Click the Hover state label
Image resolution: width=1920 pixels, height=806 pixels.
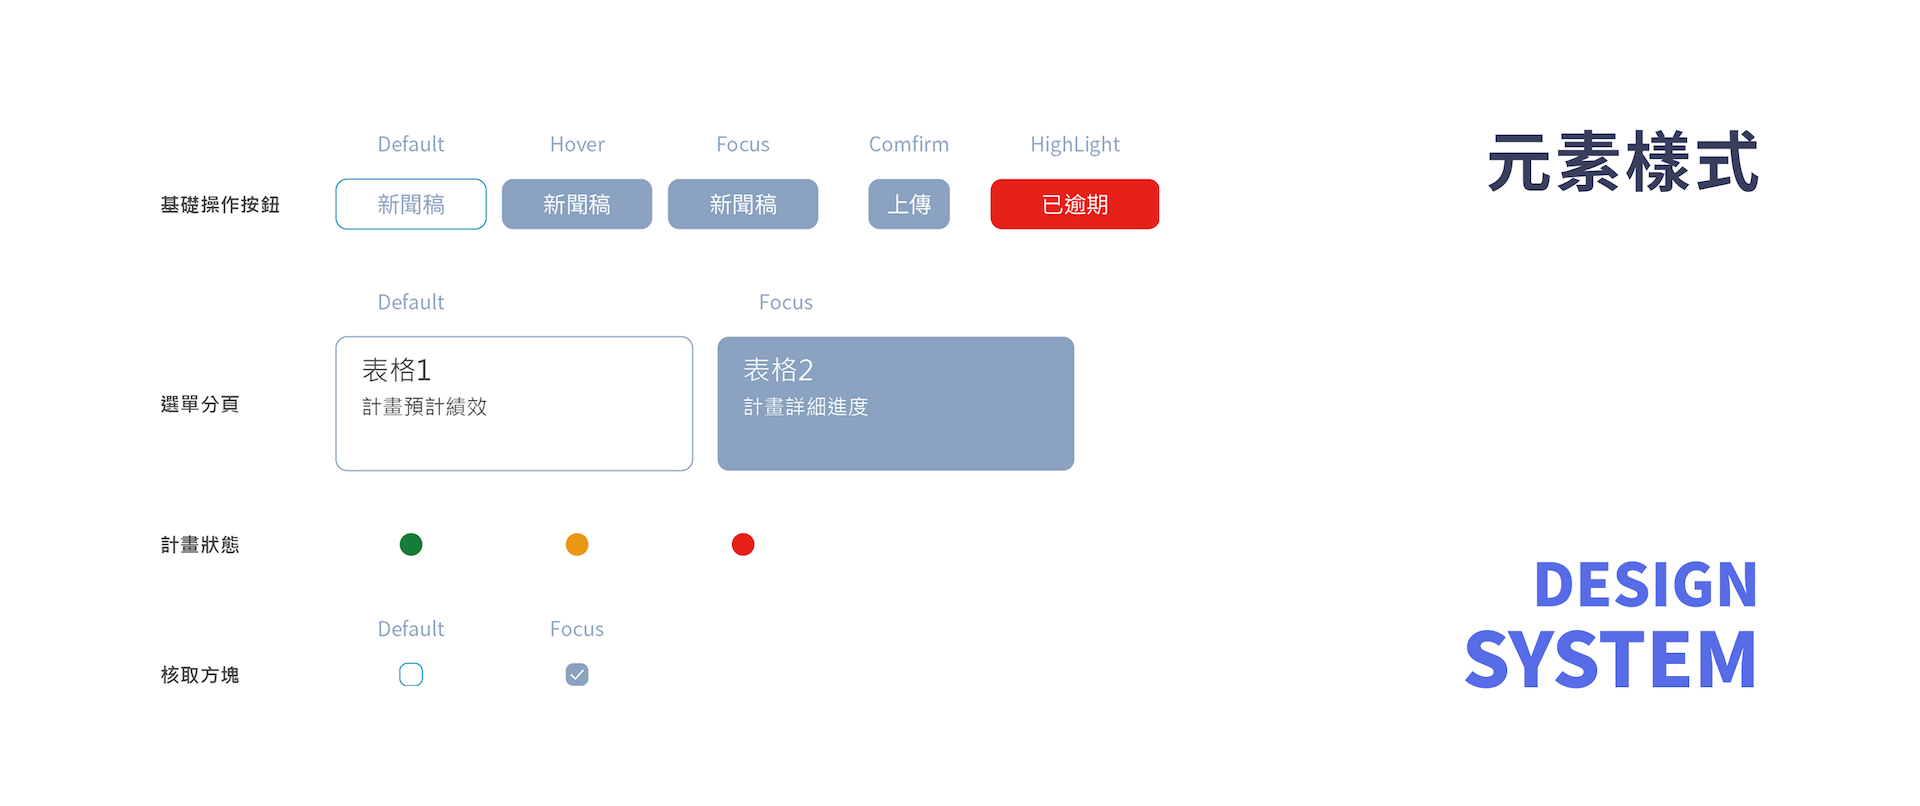(577, 144)
